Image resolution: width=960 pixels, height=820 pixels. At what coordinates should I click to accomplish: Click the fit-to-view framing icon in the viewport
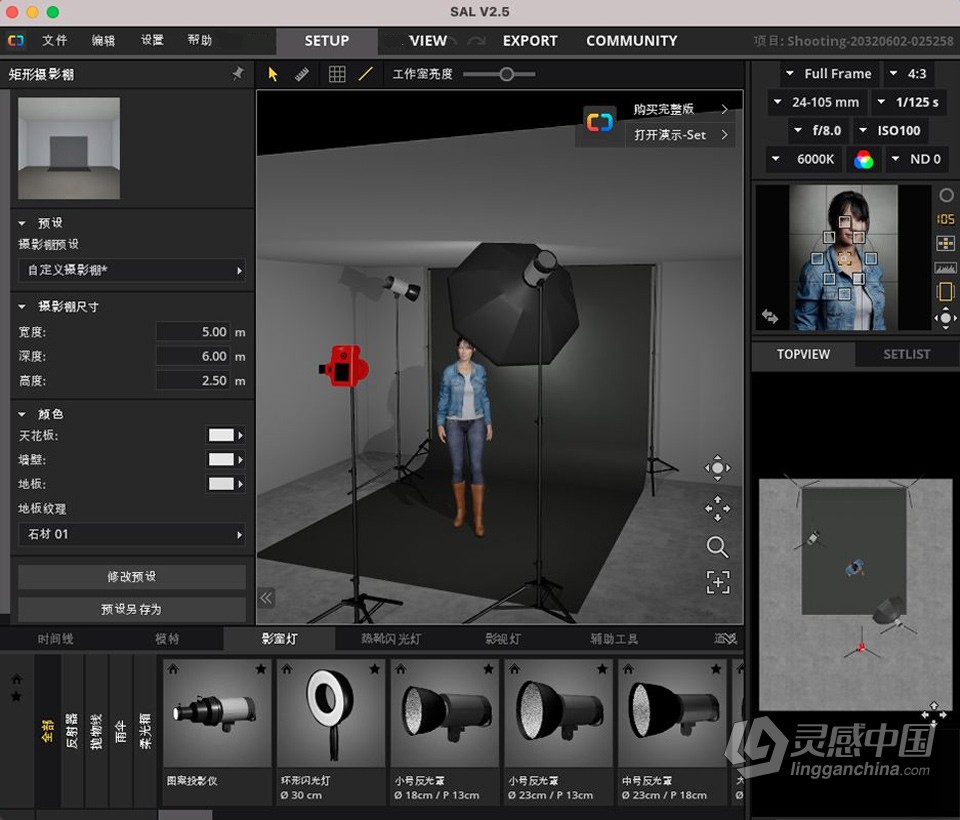[718, 582]
